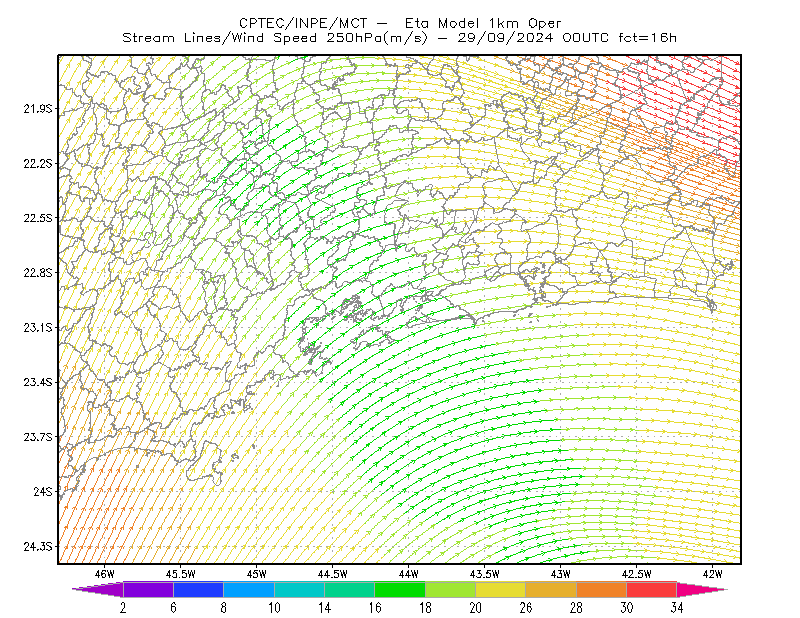
Task: Click the bright green 16-18 legend segment
Action: pos(400,589)
